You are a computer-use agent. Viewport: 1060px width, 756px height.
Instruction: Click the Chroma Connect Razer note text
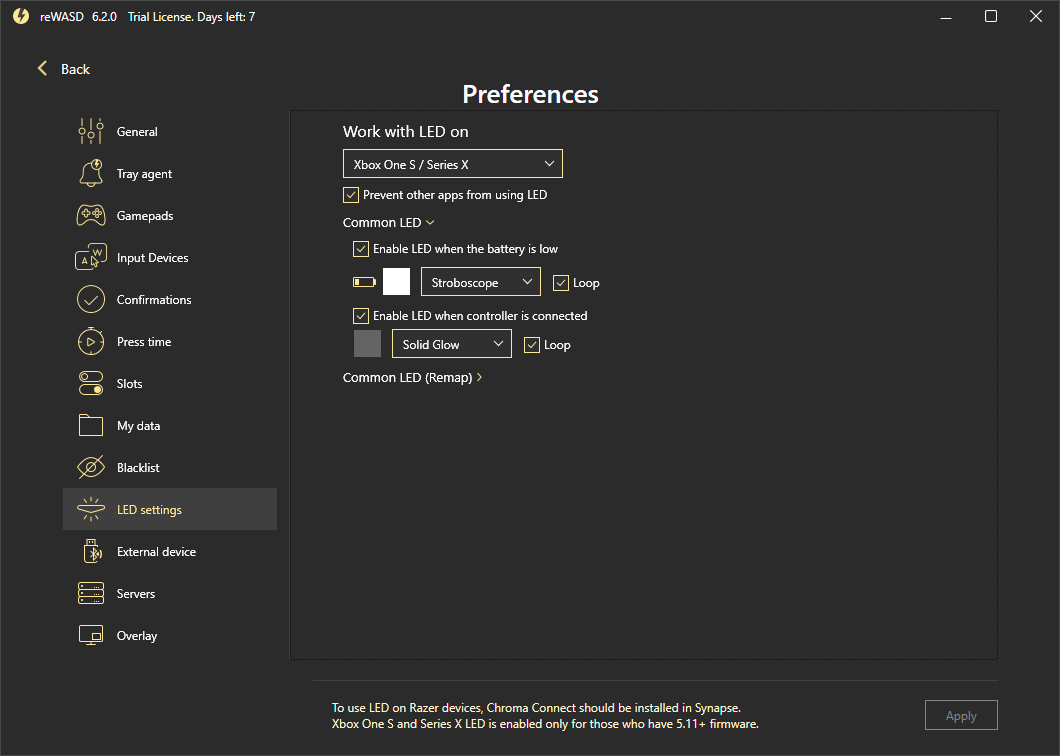click(x=536, y=707)
